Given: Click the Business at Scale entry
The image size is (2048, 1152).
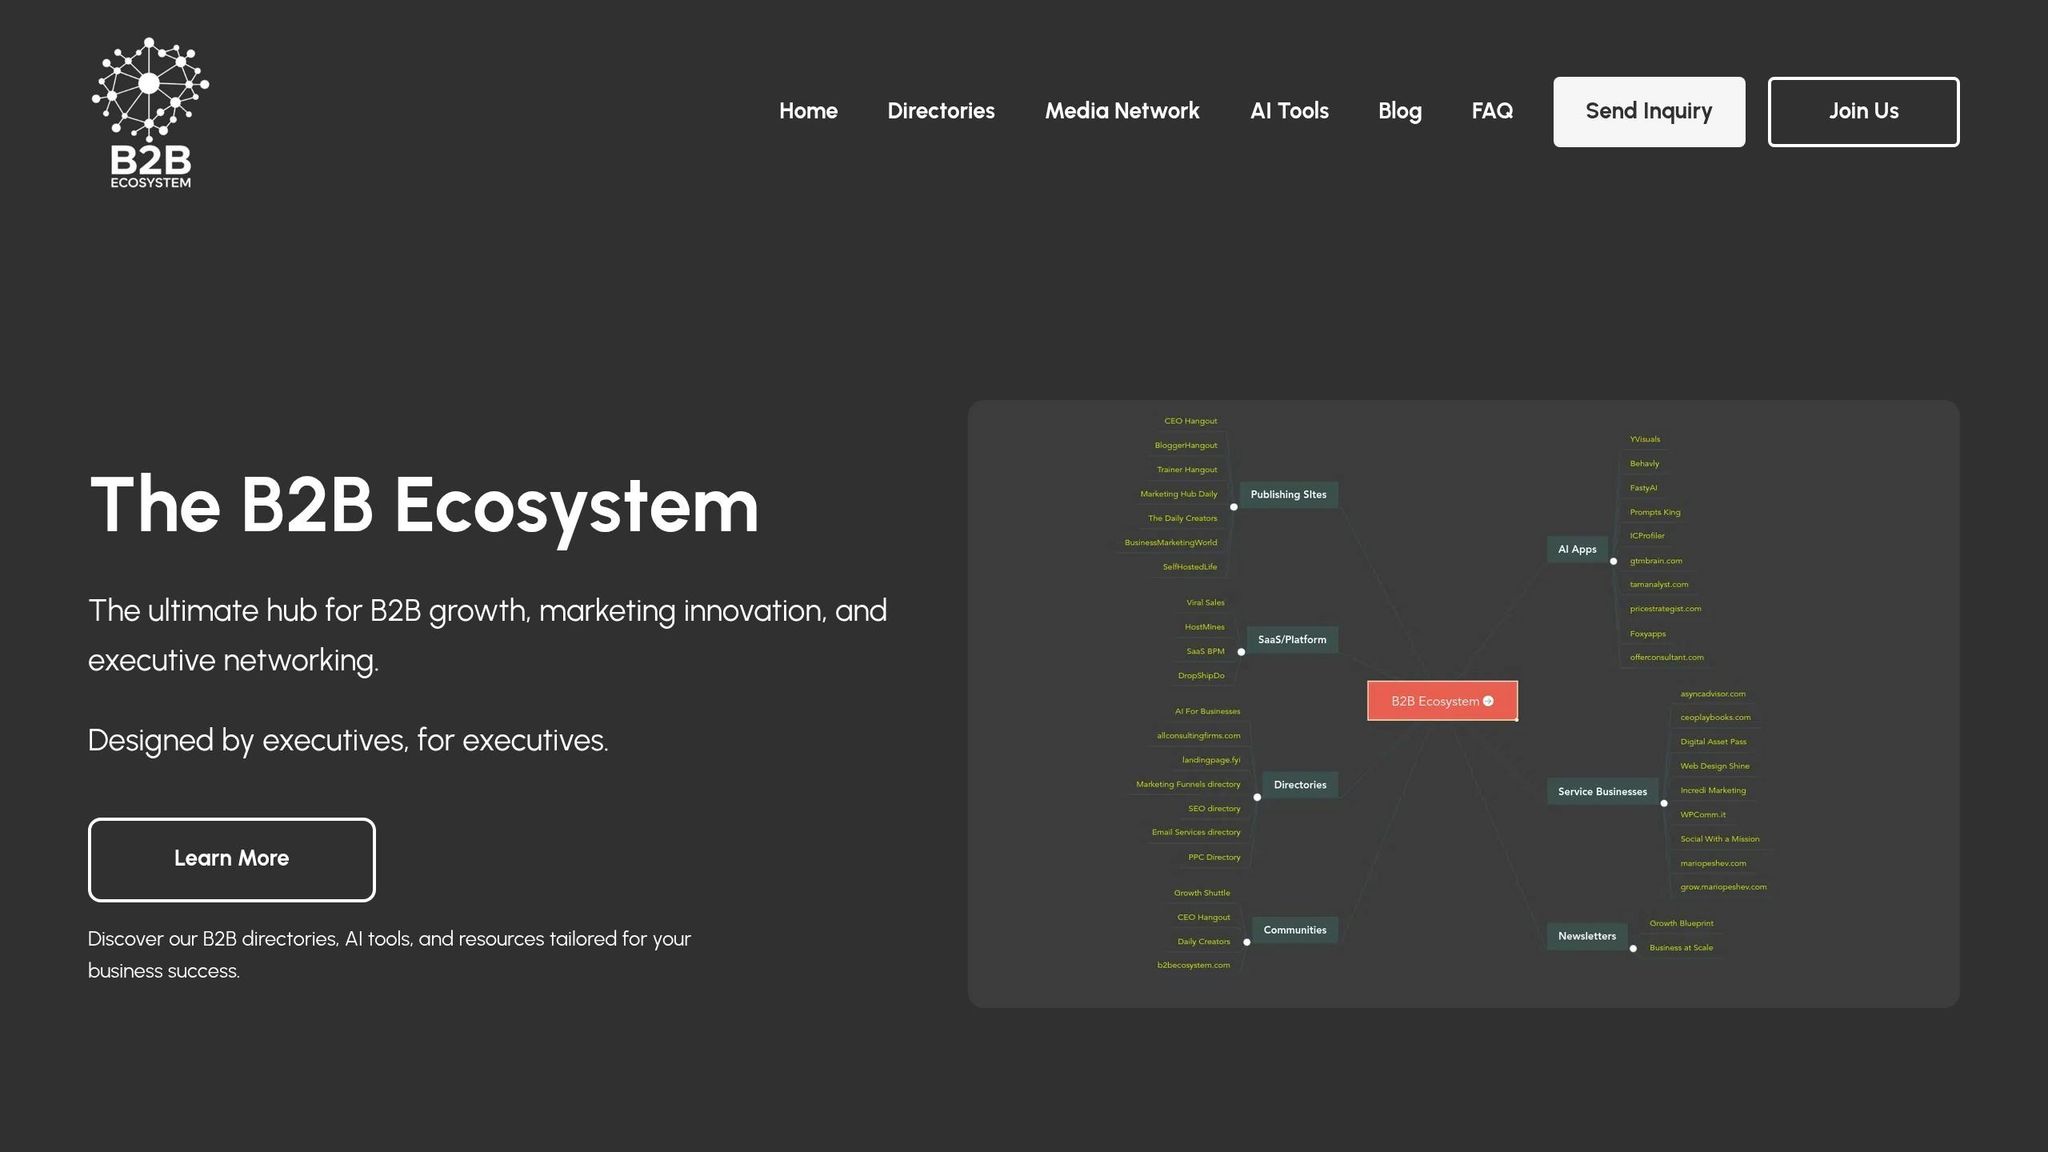Looking at the screenshot, I should click(x=1681, y=948).
